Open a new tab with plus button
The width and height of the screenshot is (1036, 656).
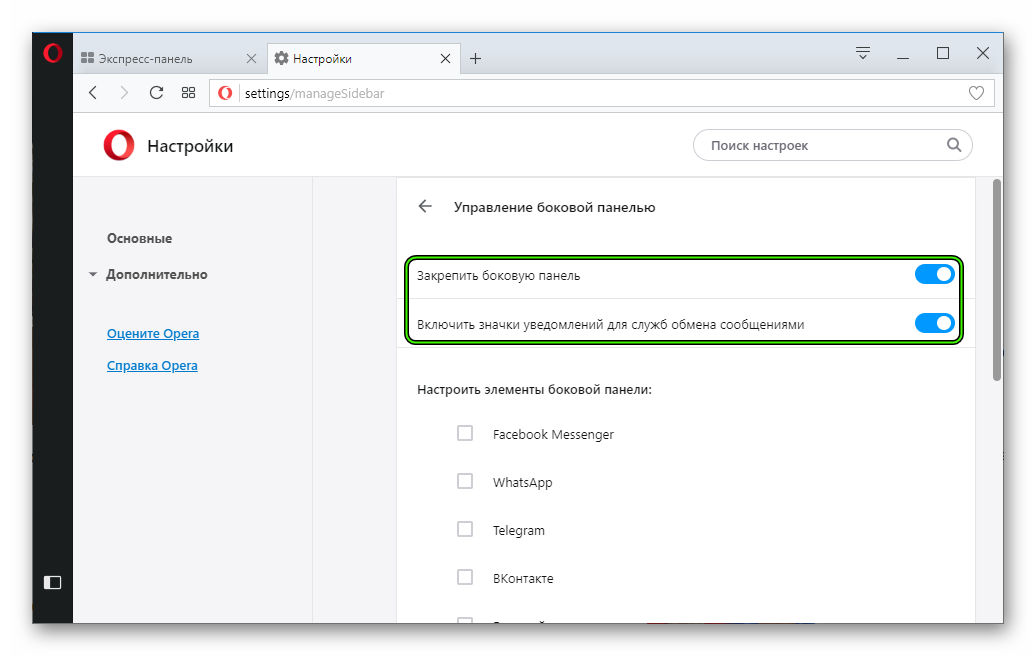tap(475, 59)
